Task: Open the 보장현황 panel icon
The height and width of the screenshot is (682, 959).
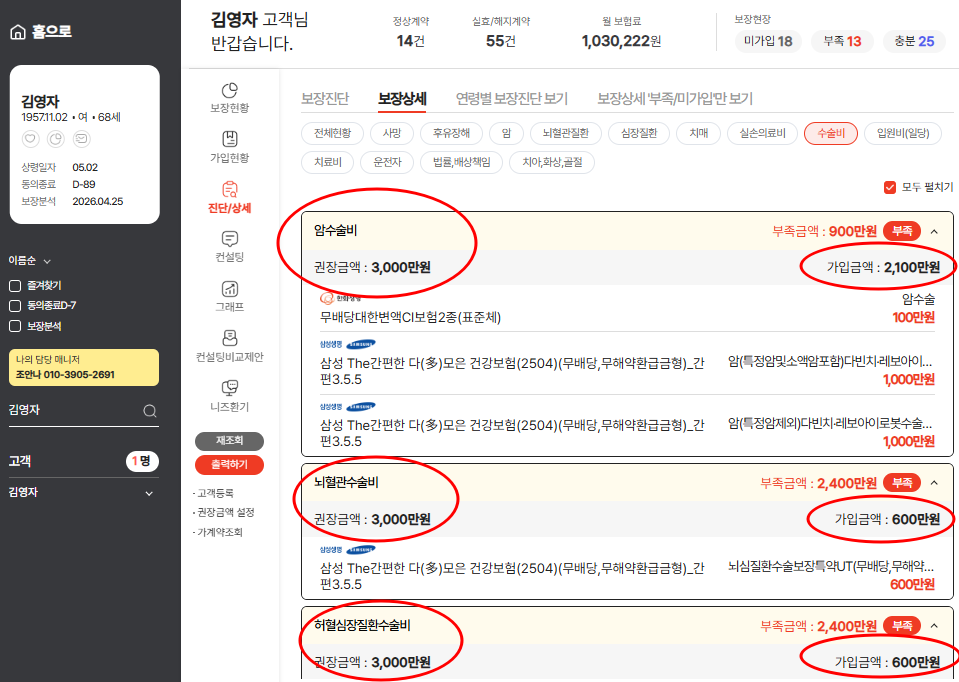Action: pyautogui.click(x=229, y=97)
